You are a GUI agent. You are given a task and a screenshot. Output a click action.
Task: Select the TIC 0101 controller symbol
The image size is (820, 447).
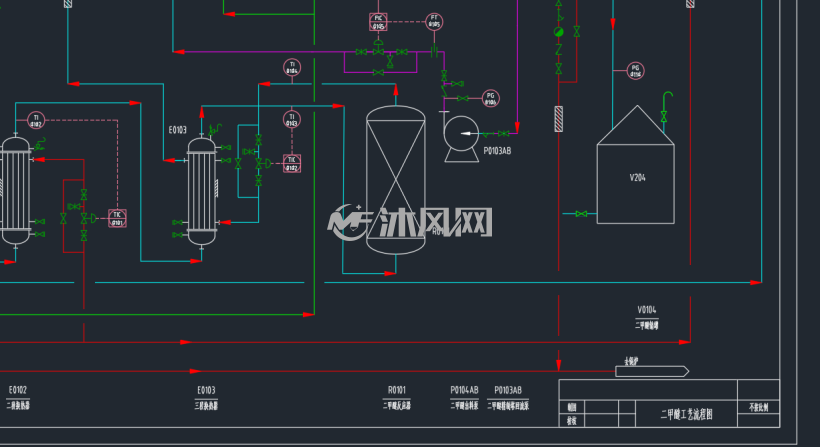[117, 219]
